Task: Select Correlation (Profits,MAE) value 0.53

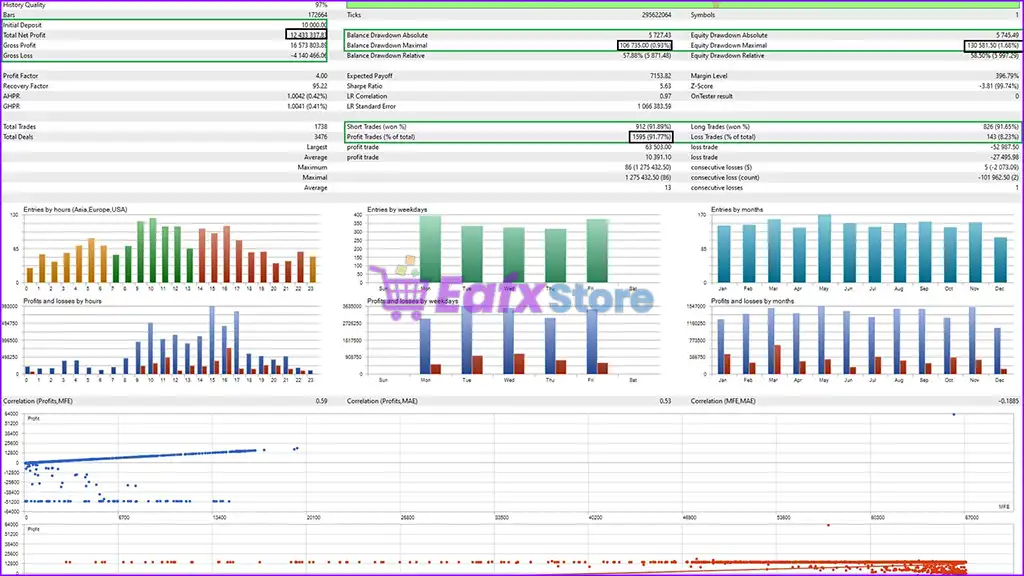Action: 665,401
